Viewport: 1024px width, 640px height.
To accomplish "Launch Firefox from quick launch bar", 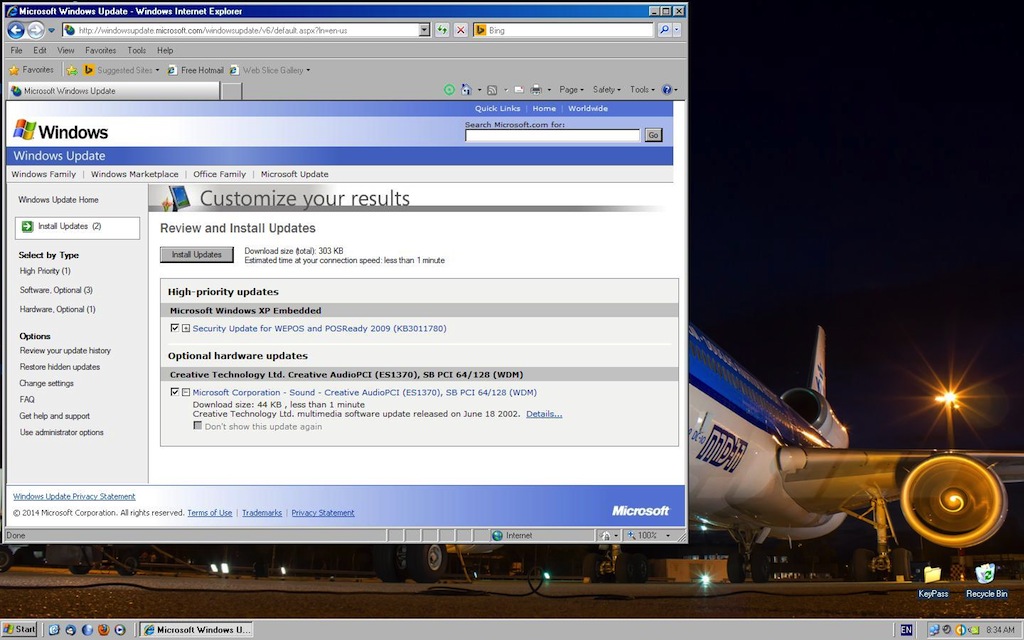I will [103, 630].
